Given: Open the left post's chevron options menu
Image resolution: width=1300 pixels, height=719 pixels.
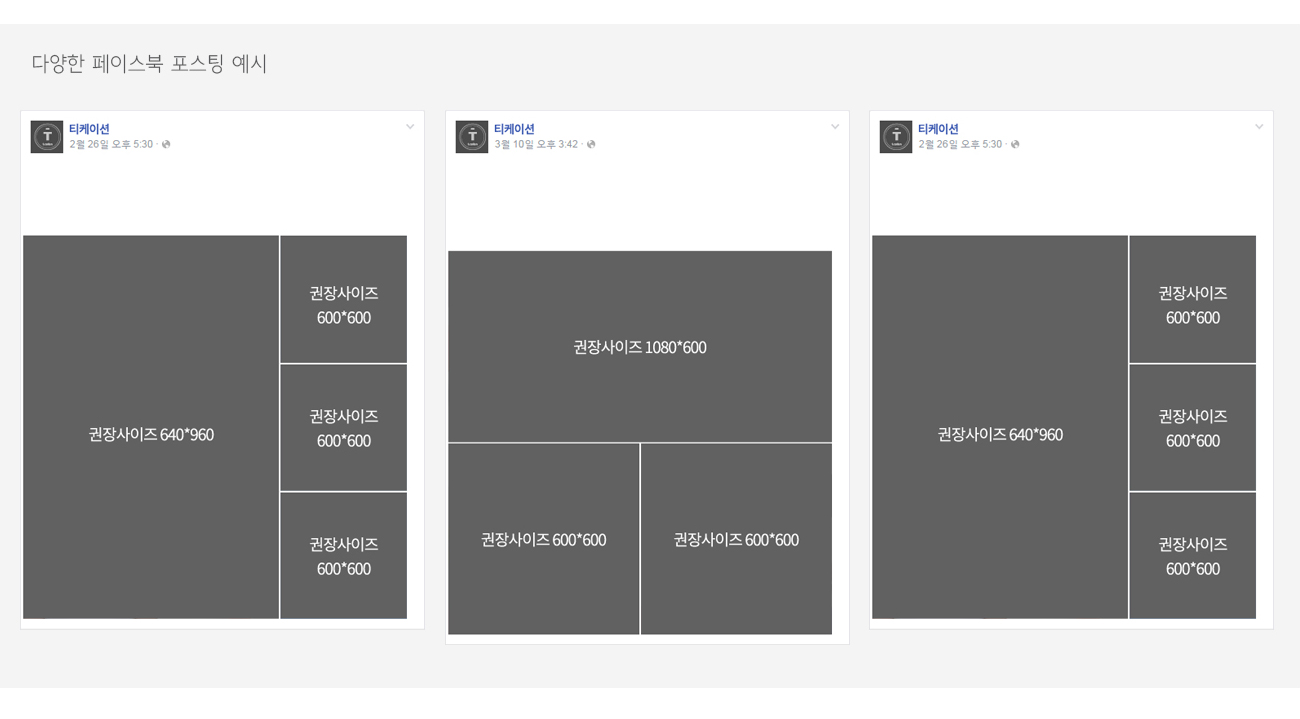Looking at the screenshot, I should (410, 127).
